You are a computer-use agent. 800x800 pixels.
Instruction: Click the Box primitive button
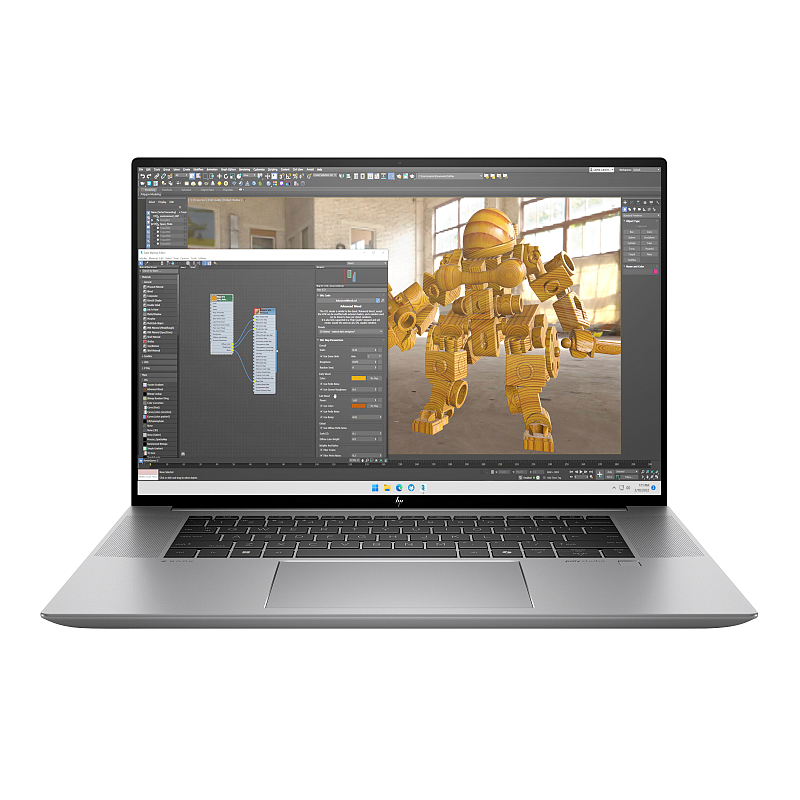[x=632, y=232]
